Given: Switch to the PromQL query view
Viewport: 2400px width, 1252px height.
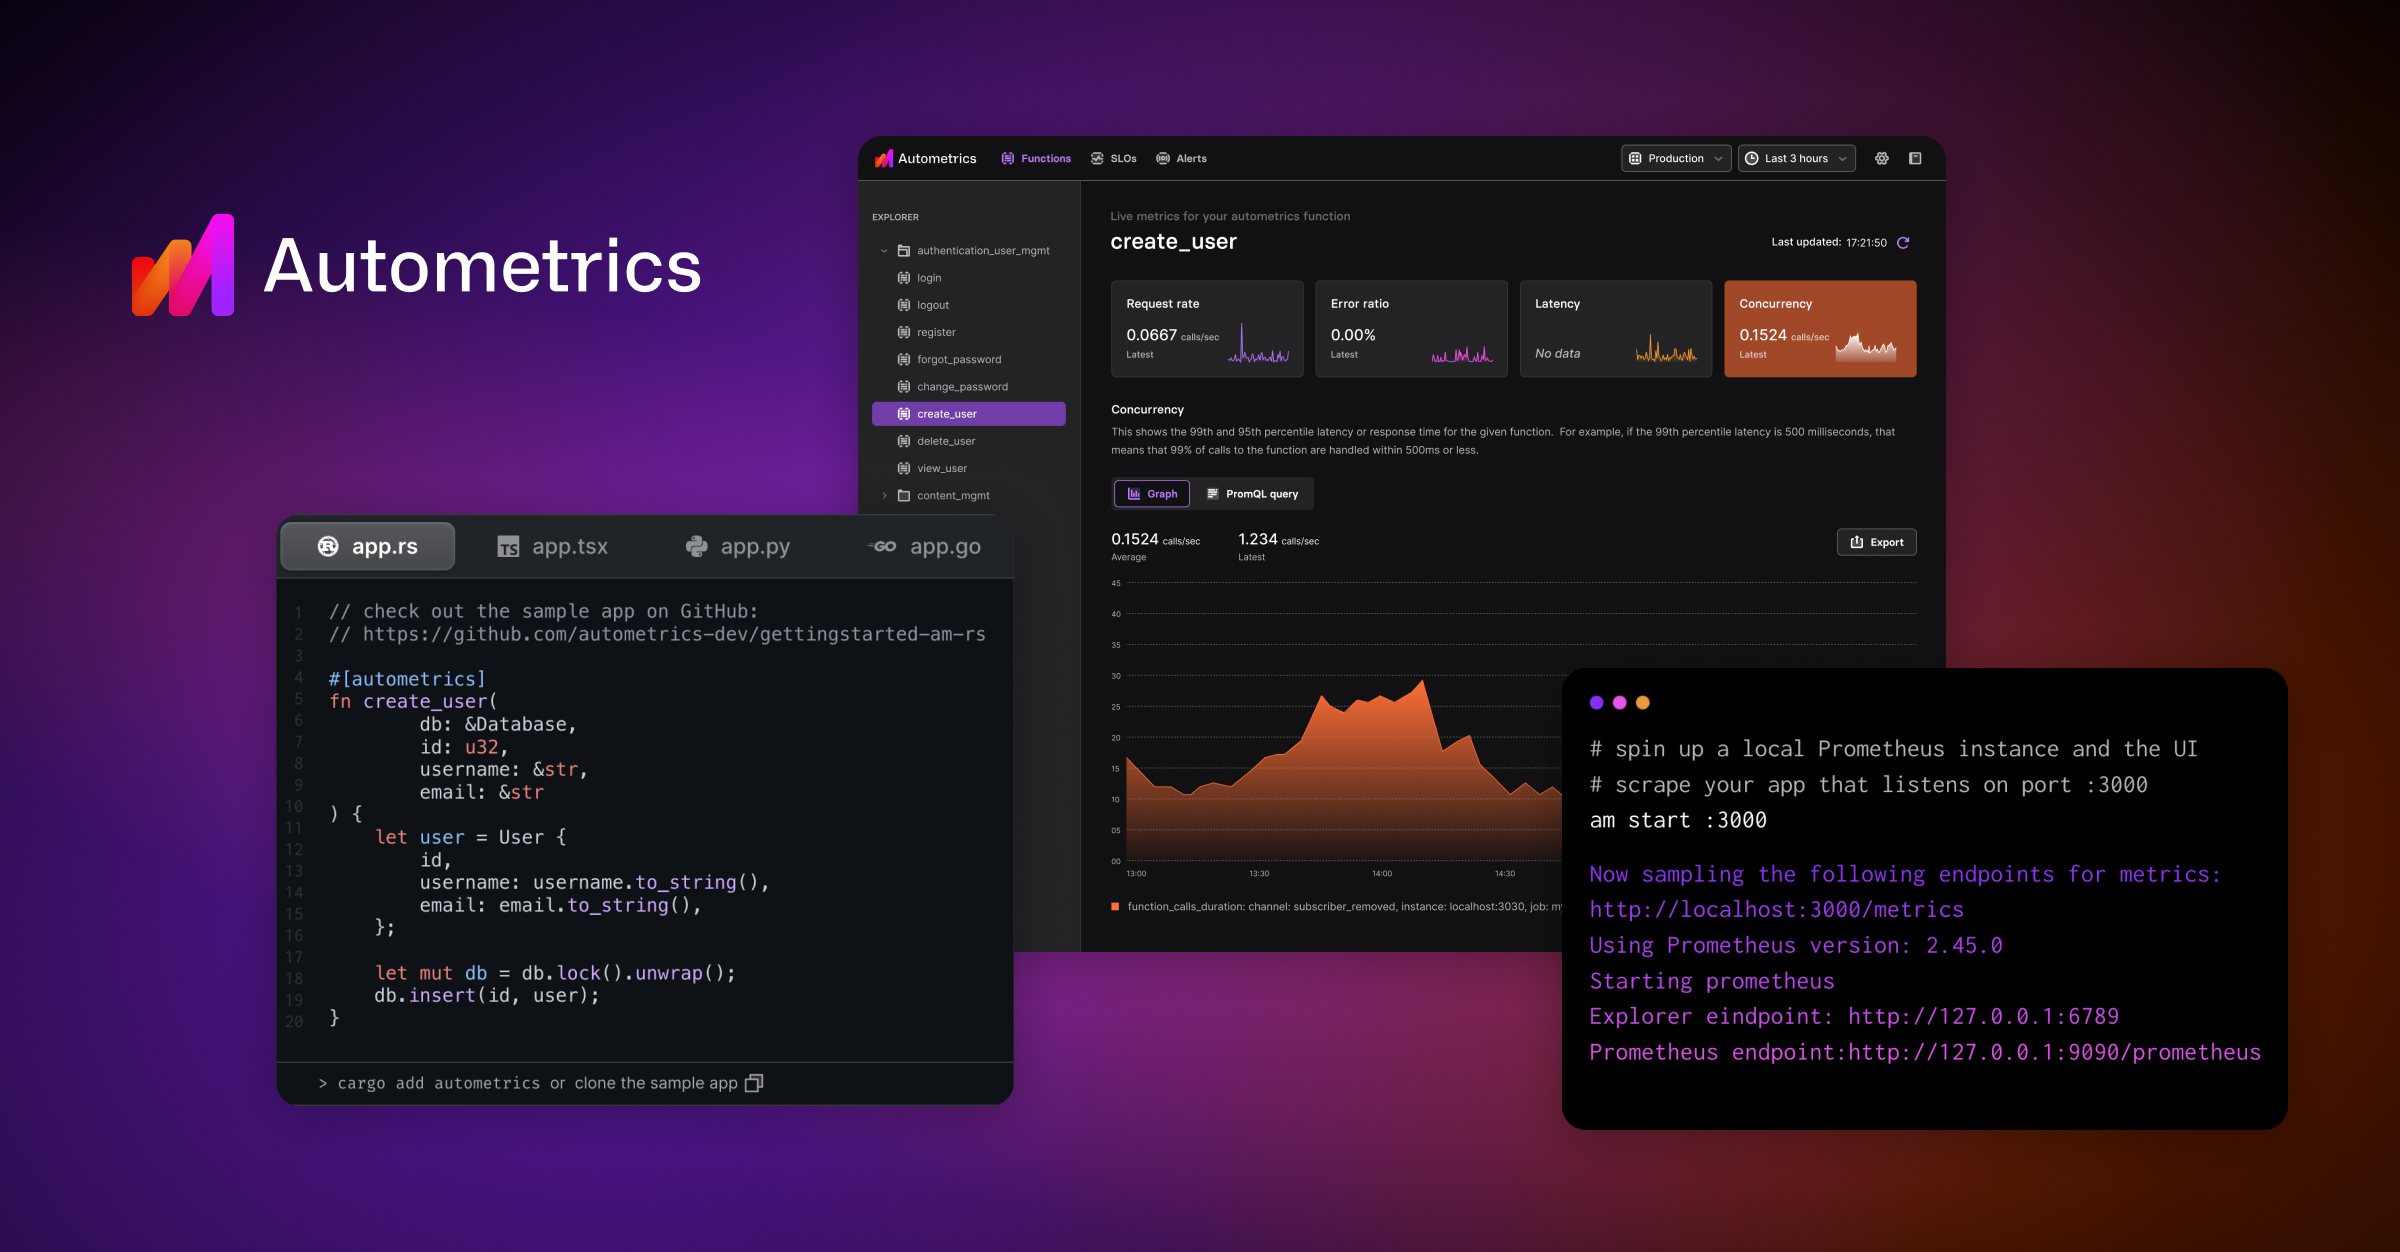Looking at the screenshot, I should pos(1252,494).
